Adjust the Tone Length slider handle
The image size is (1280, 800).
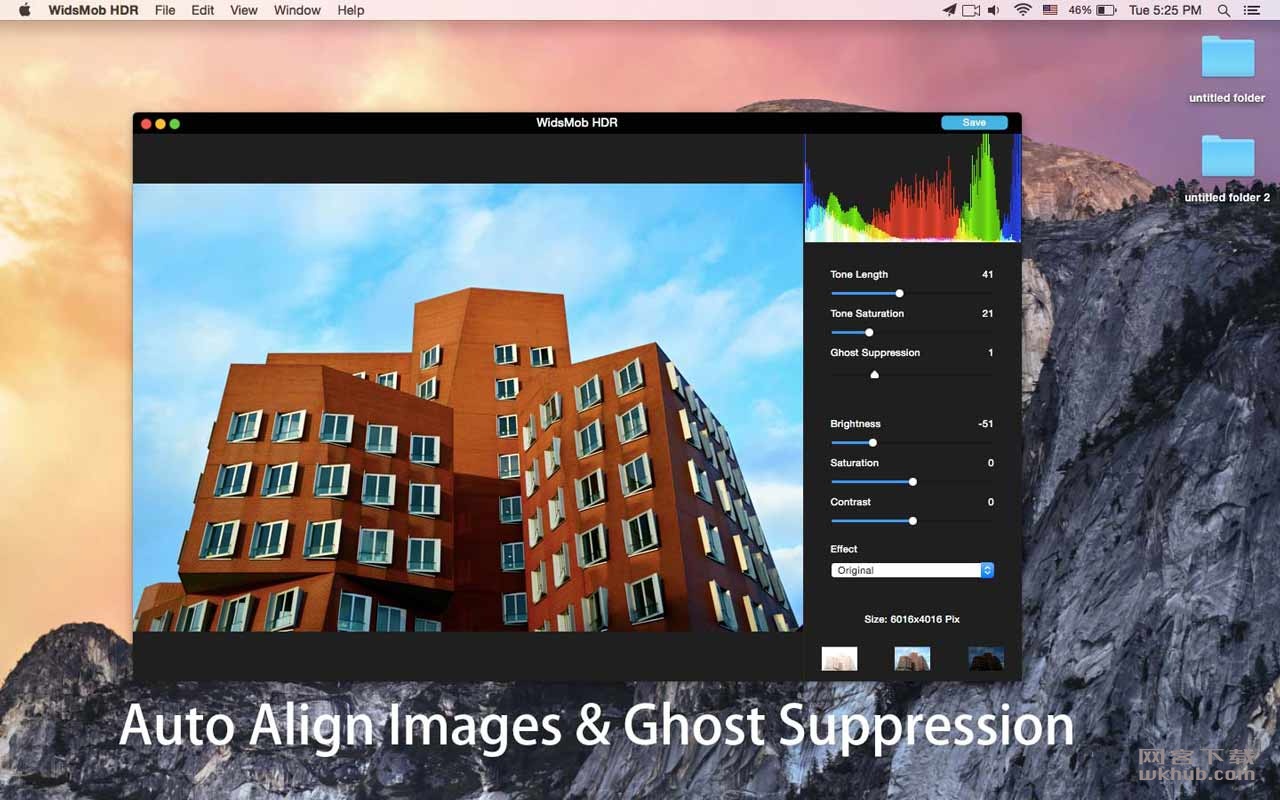click(x=899, y=293)
